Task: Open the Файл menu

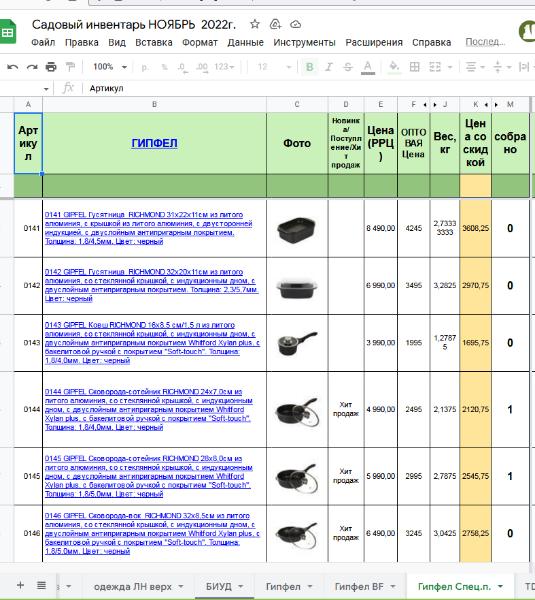Action: coord(43,42)
